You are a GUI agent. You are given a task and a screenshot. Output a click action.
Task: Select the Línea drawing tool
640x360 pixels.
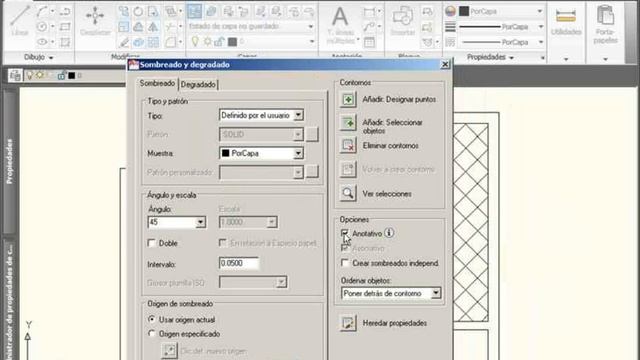coord(20,20)
